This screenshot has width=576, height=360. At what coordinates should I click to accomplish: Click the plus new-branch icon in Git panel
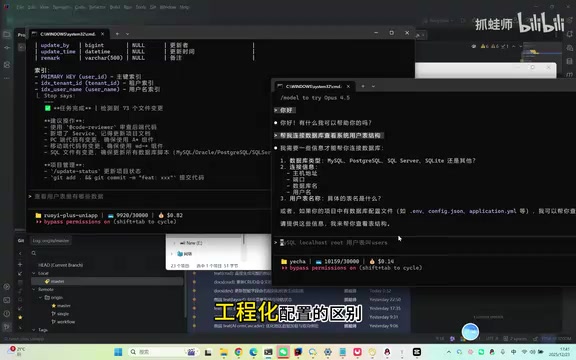tap(20, 264)
